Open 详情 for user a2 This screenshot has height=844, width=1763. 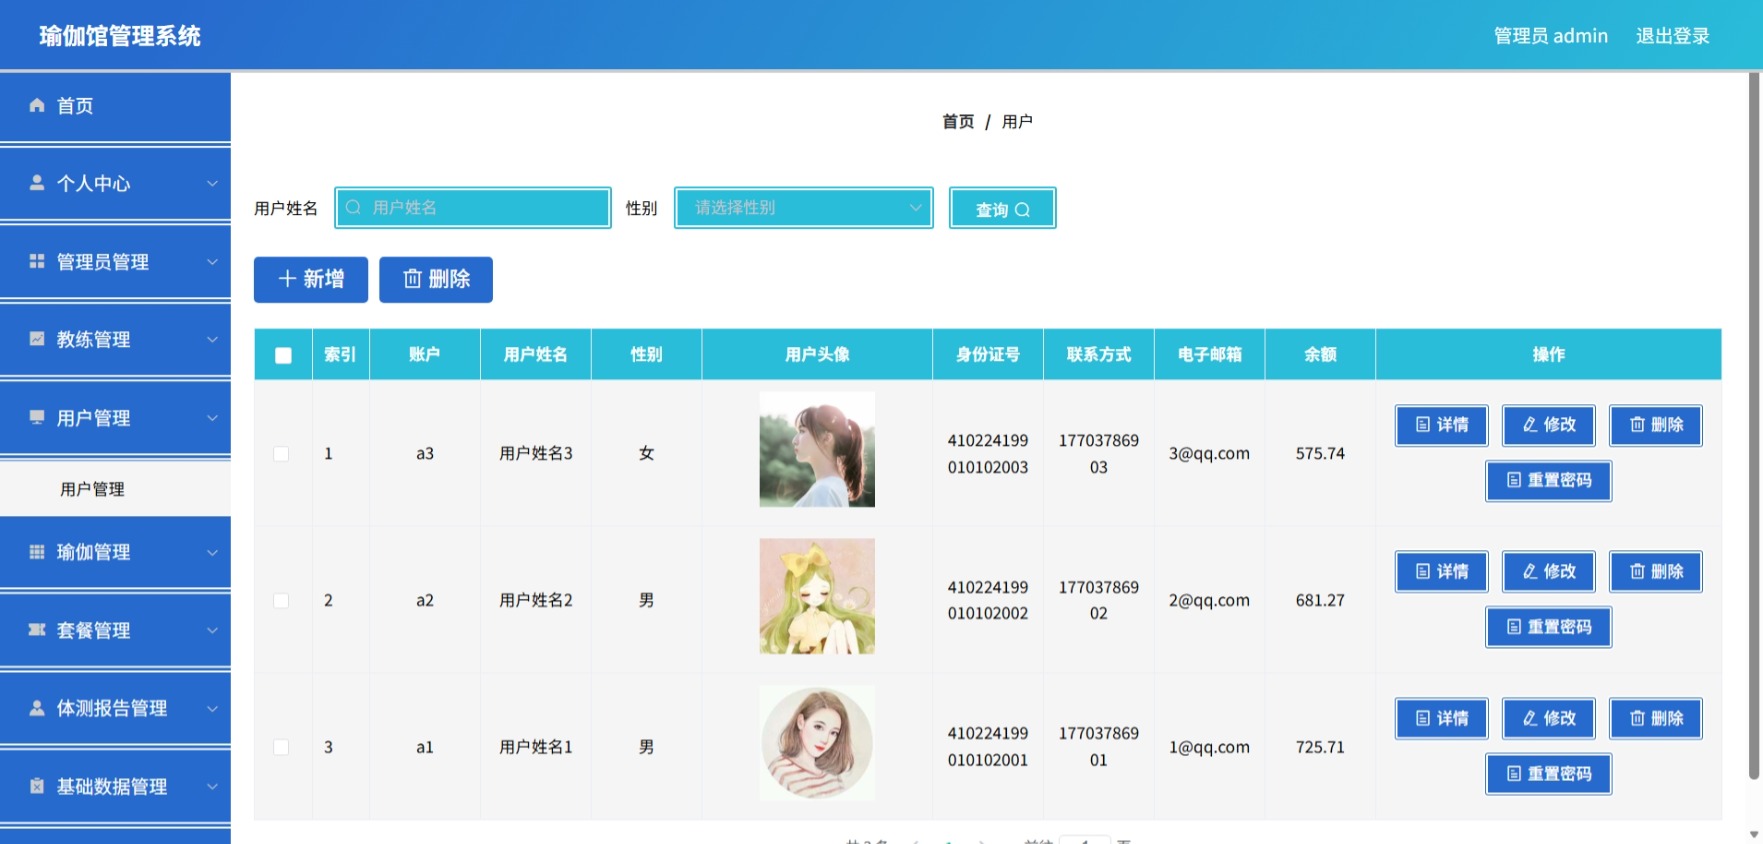(x=1442, y=572)
